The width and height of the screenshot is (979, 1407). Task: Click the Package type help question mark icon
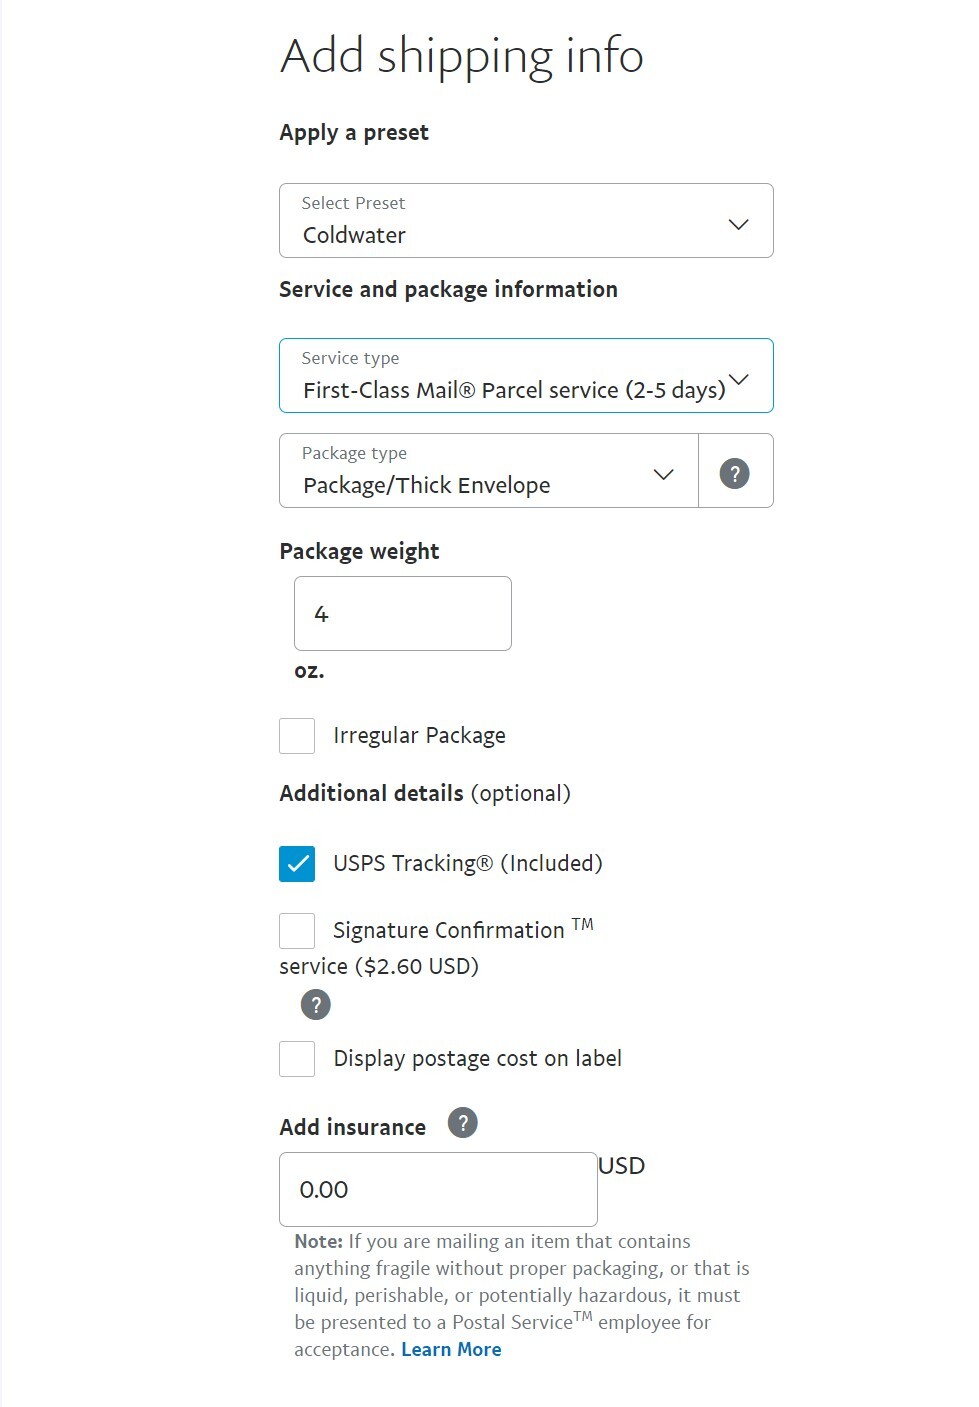click(x=734, y=473)
